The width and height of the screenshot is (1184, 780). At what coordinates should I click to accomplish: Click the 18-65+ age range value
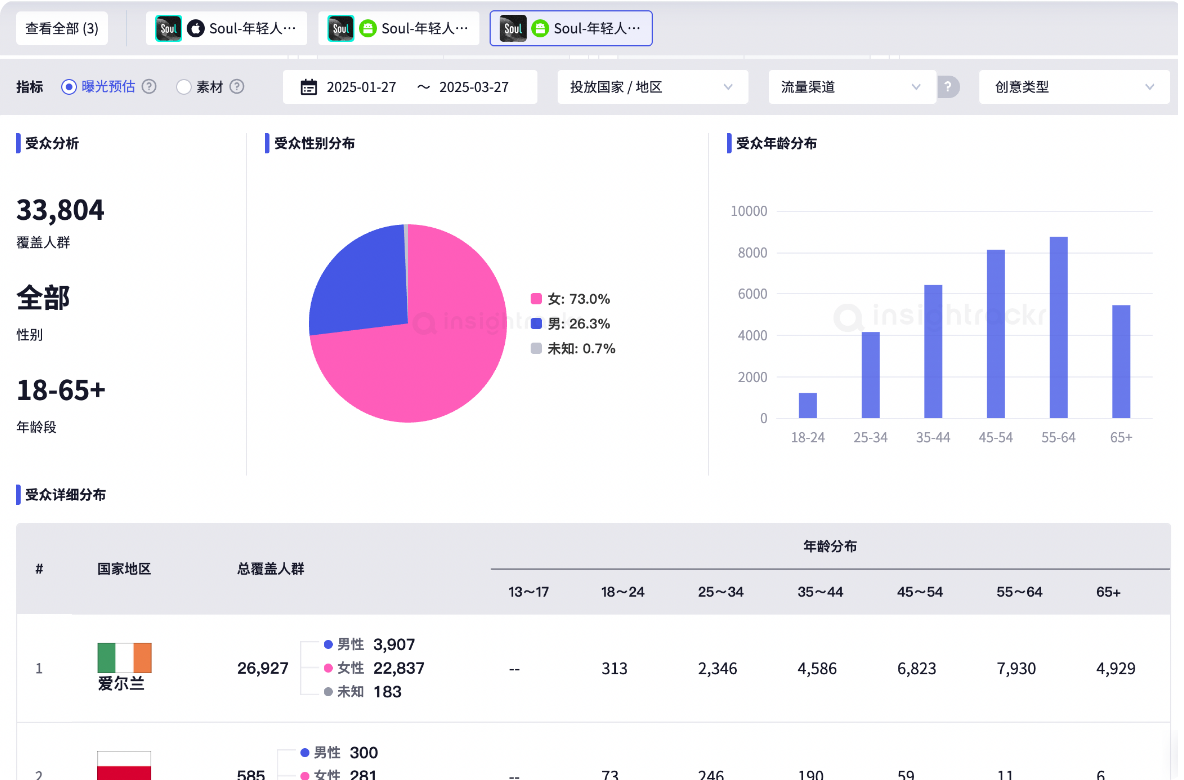[x=61, y=390]
